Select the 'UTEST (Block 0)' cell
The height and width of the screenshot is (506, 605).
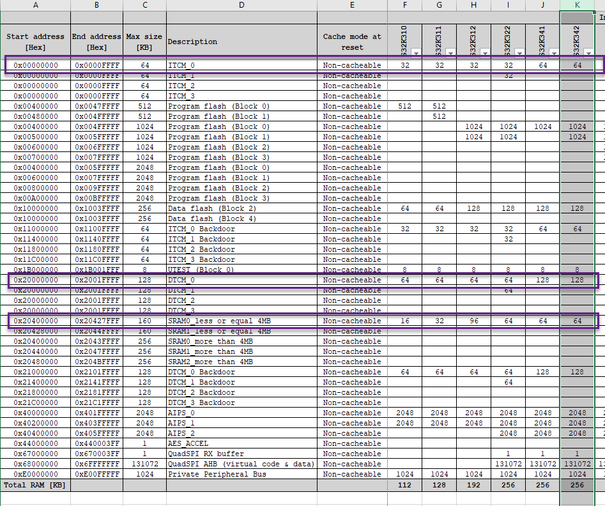click(x=242, y=269)
